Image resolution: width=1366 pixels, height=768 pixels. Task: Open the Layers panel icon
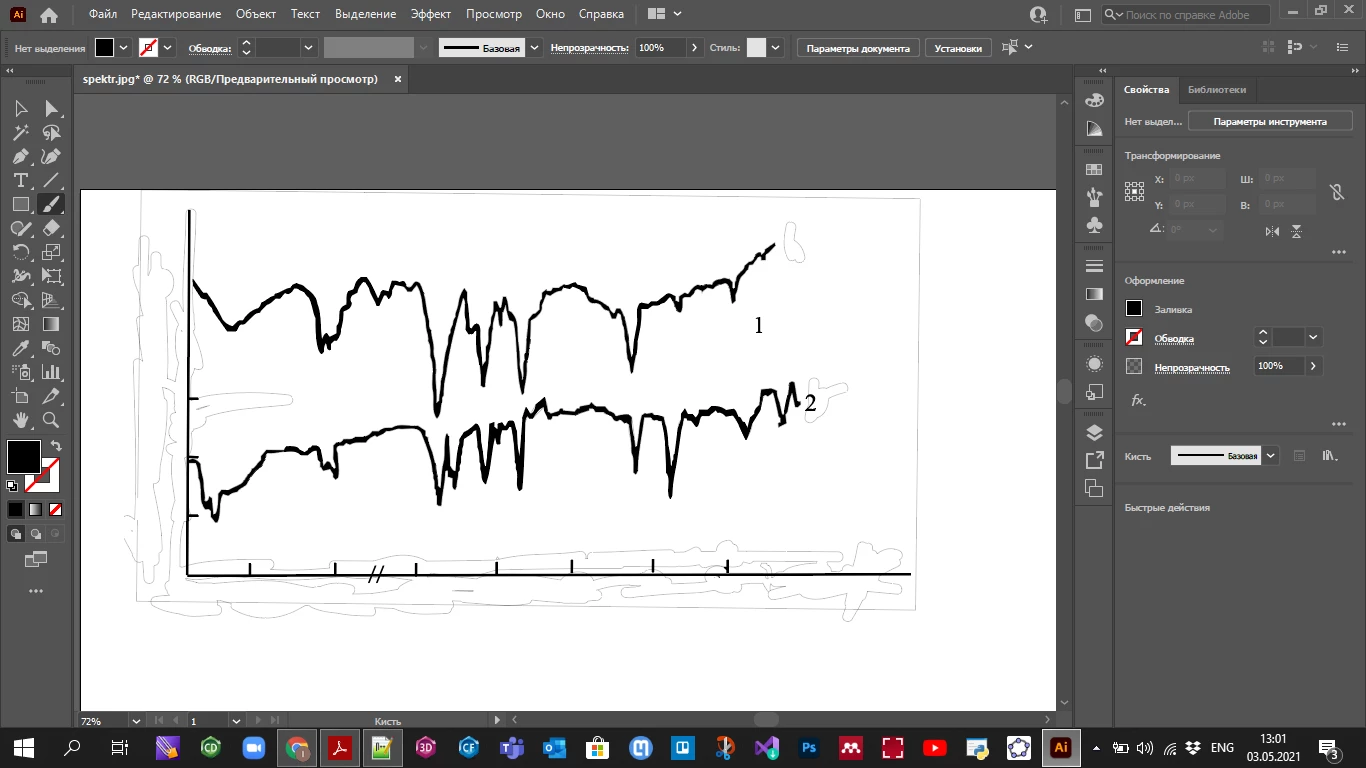coord(1094,432)
